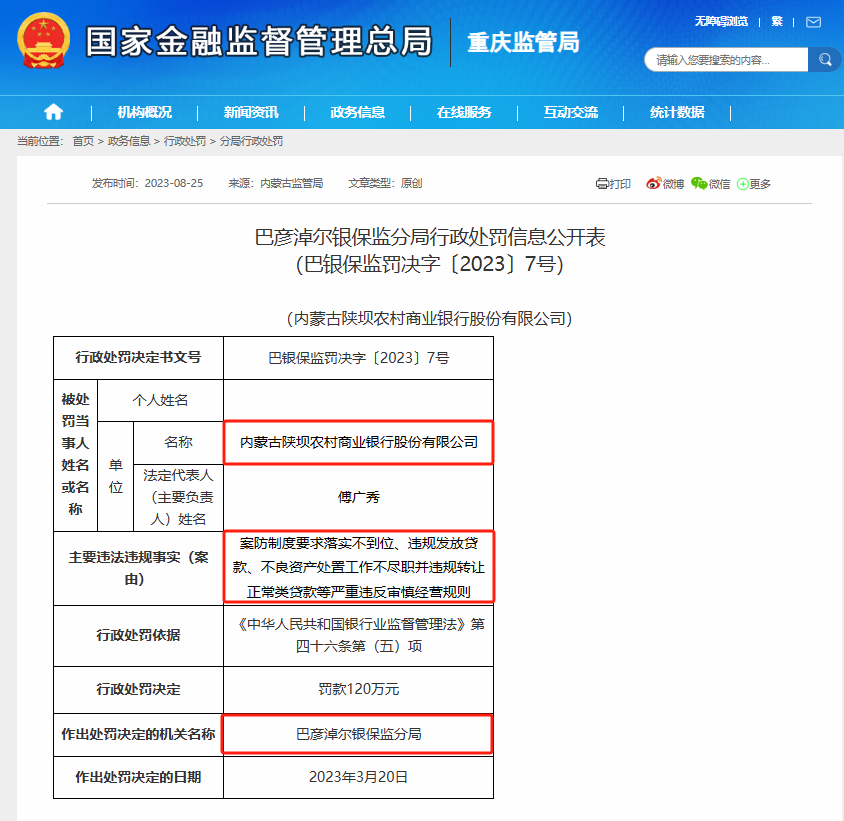This screenshot has width=844, height=821.
Task: Go to 首页 in breadcrumb
Action: click(83, 141)
